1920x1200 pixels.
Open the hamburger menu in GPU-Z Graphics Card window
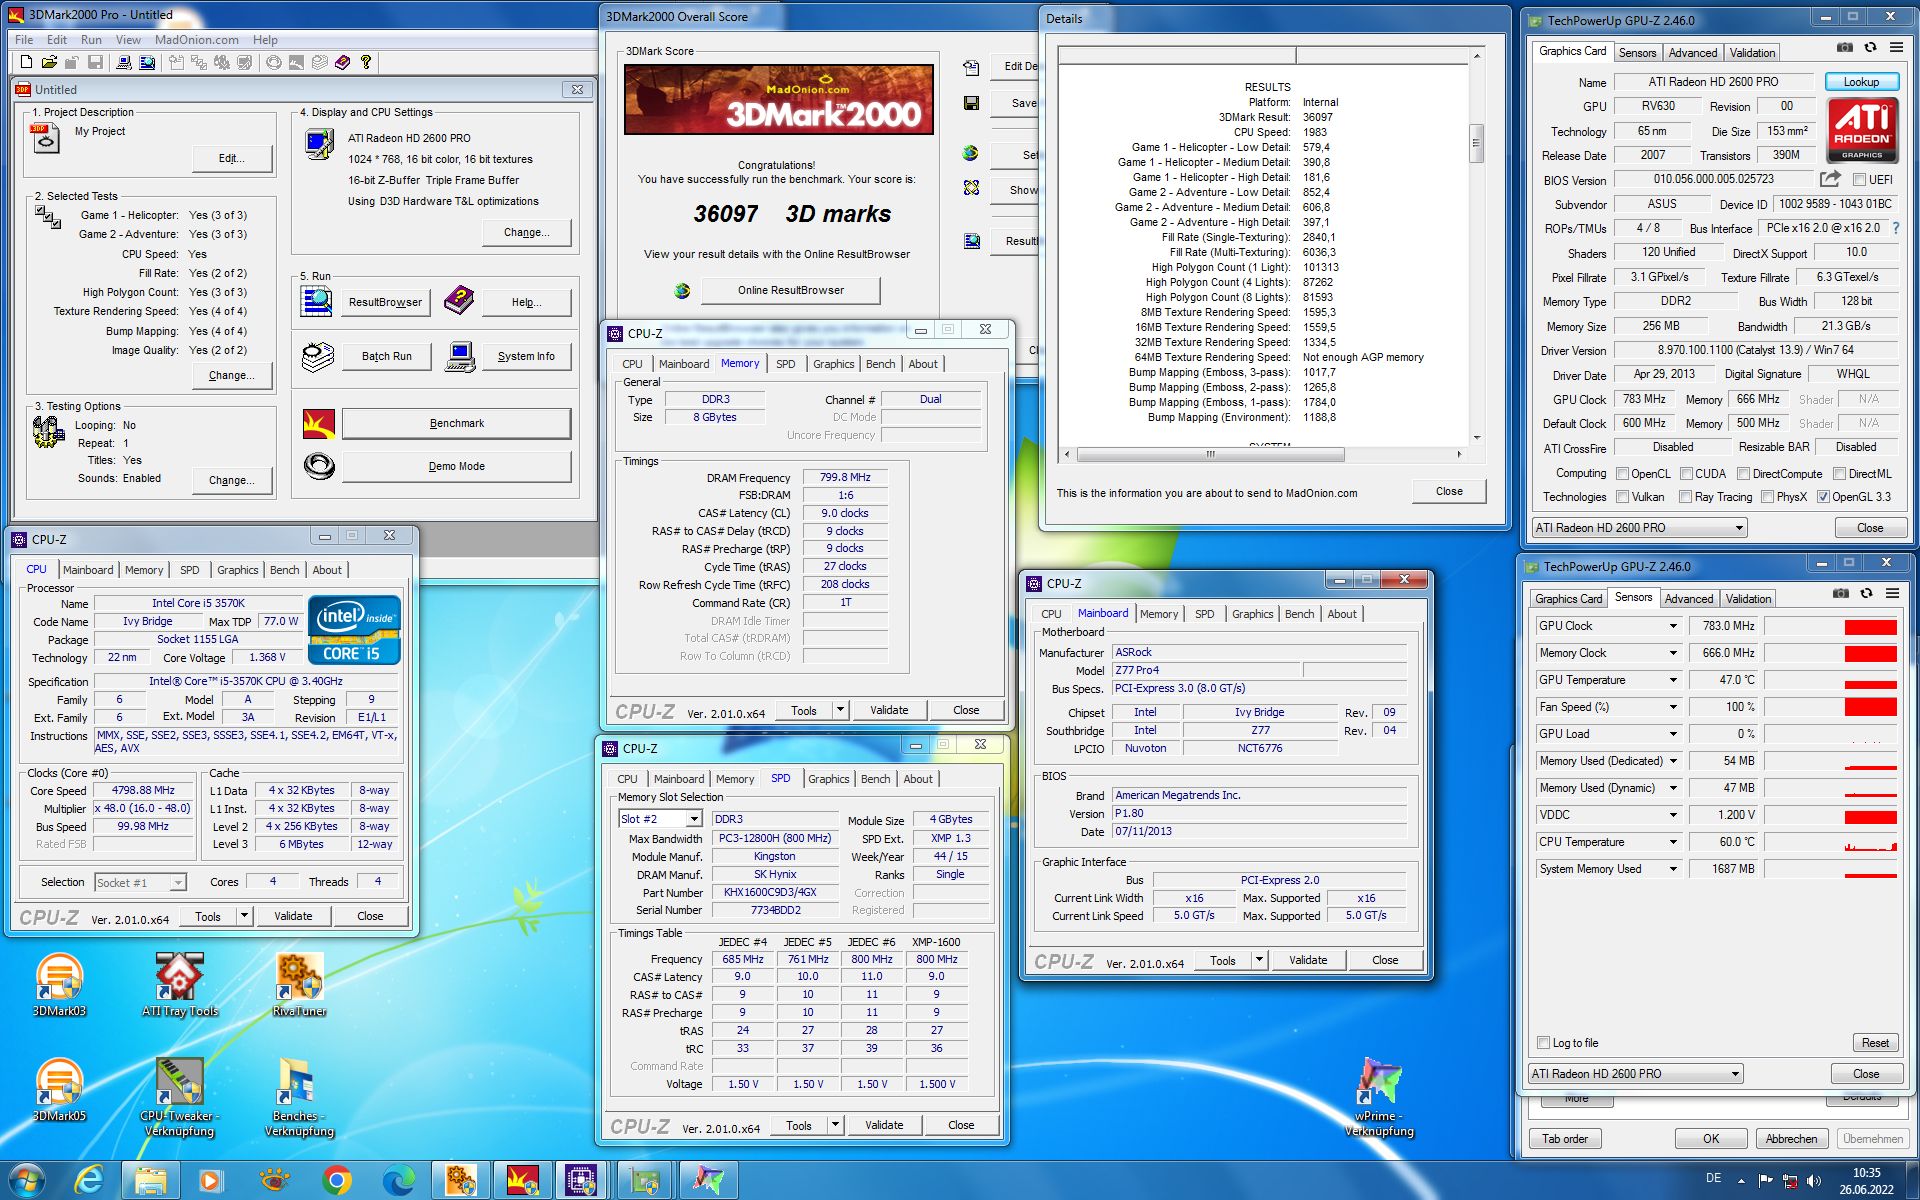pyautogui.click(x=1896, y=47)
